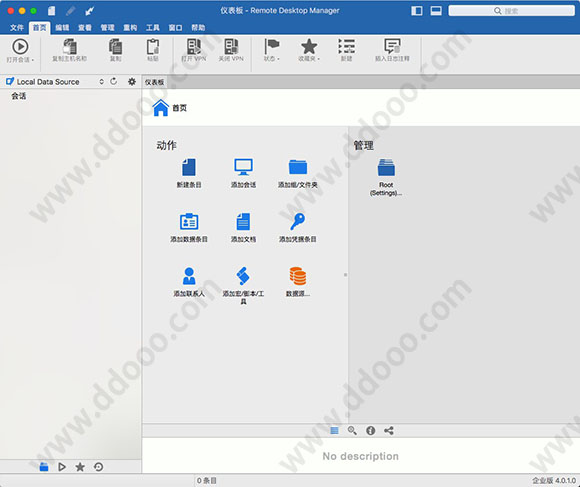Viewport: 580px width, 487px height.
Task: Click the 添加凭据条目 key icon
Action: 298,221
